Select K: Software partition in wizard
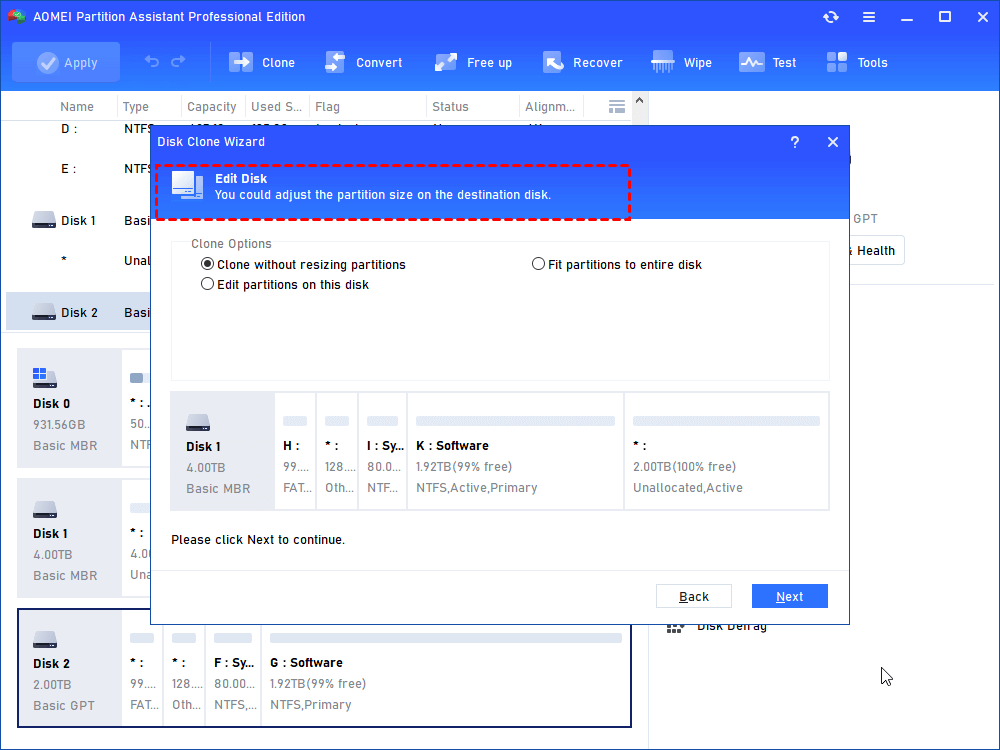 [515, 451]
